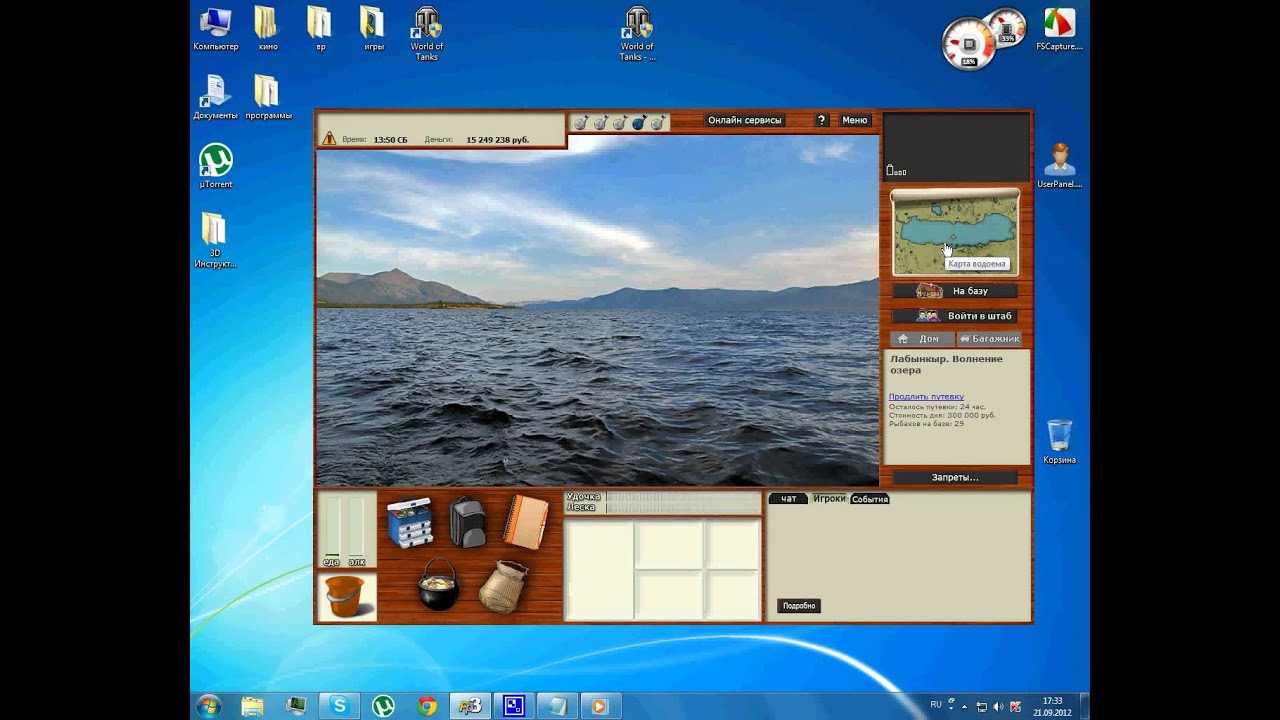Open Google Chrome from the taskbar
1280x720 pixels.
[x=427, y=706]
